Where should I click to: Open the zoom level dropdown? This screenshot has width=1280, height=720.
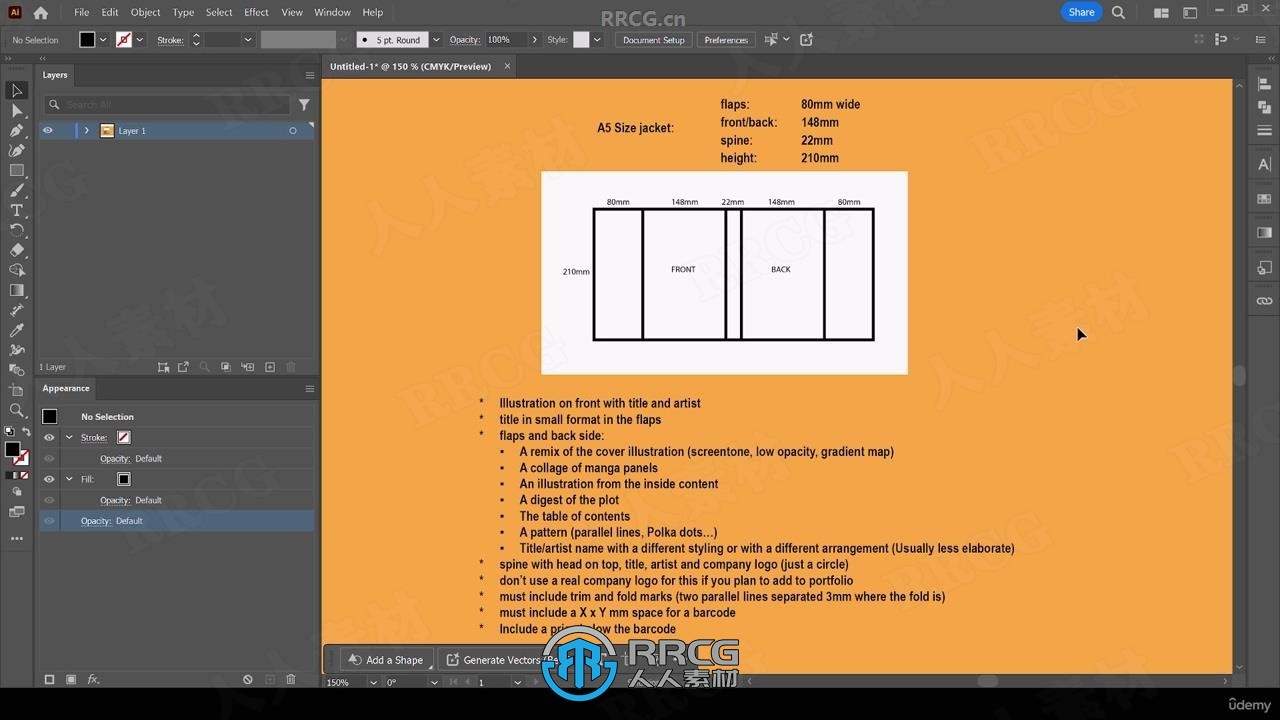coord(373,682)
